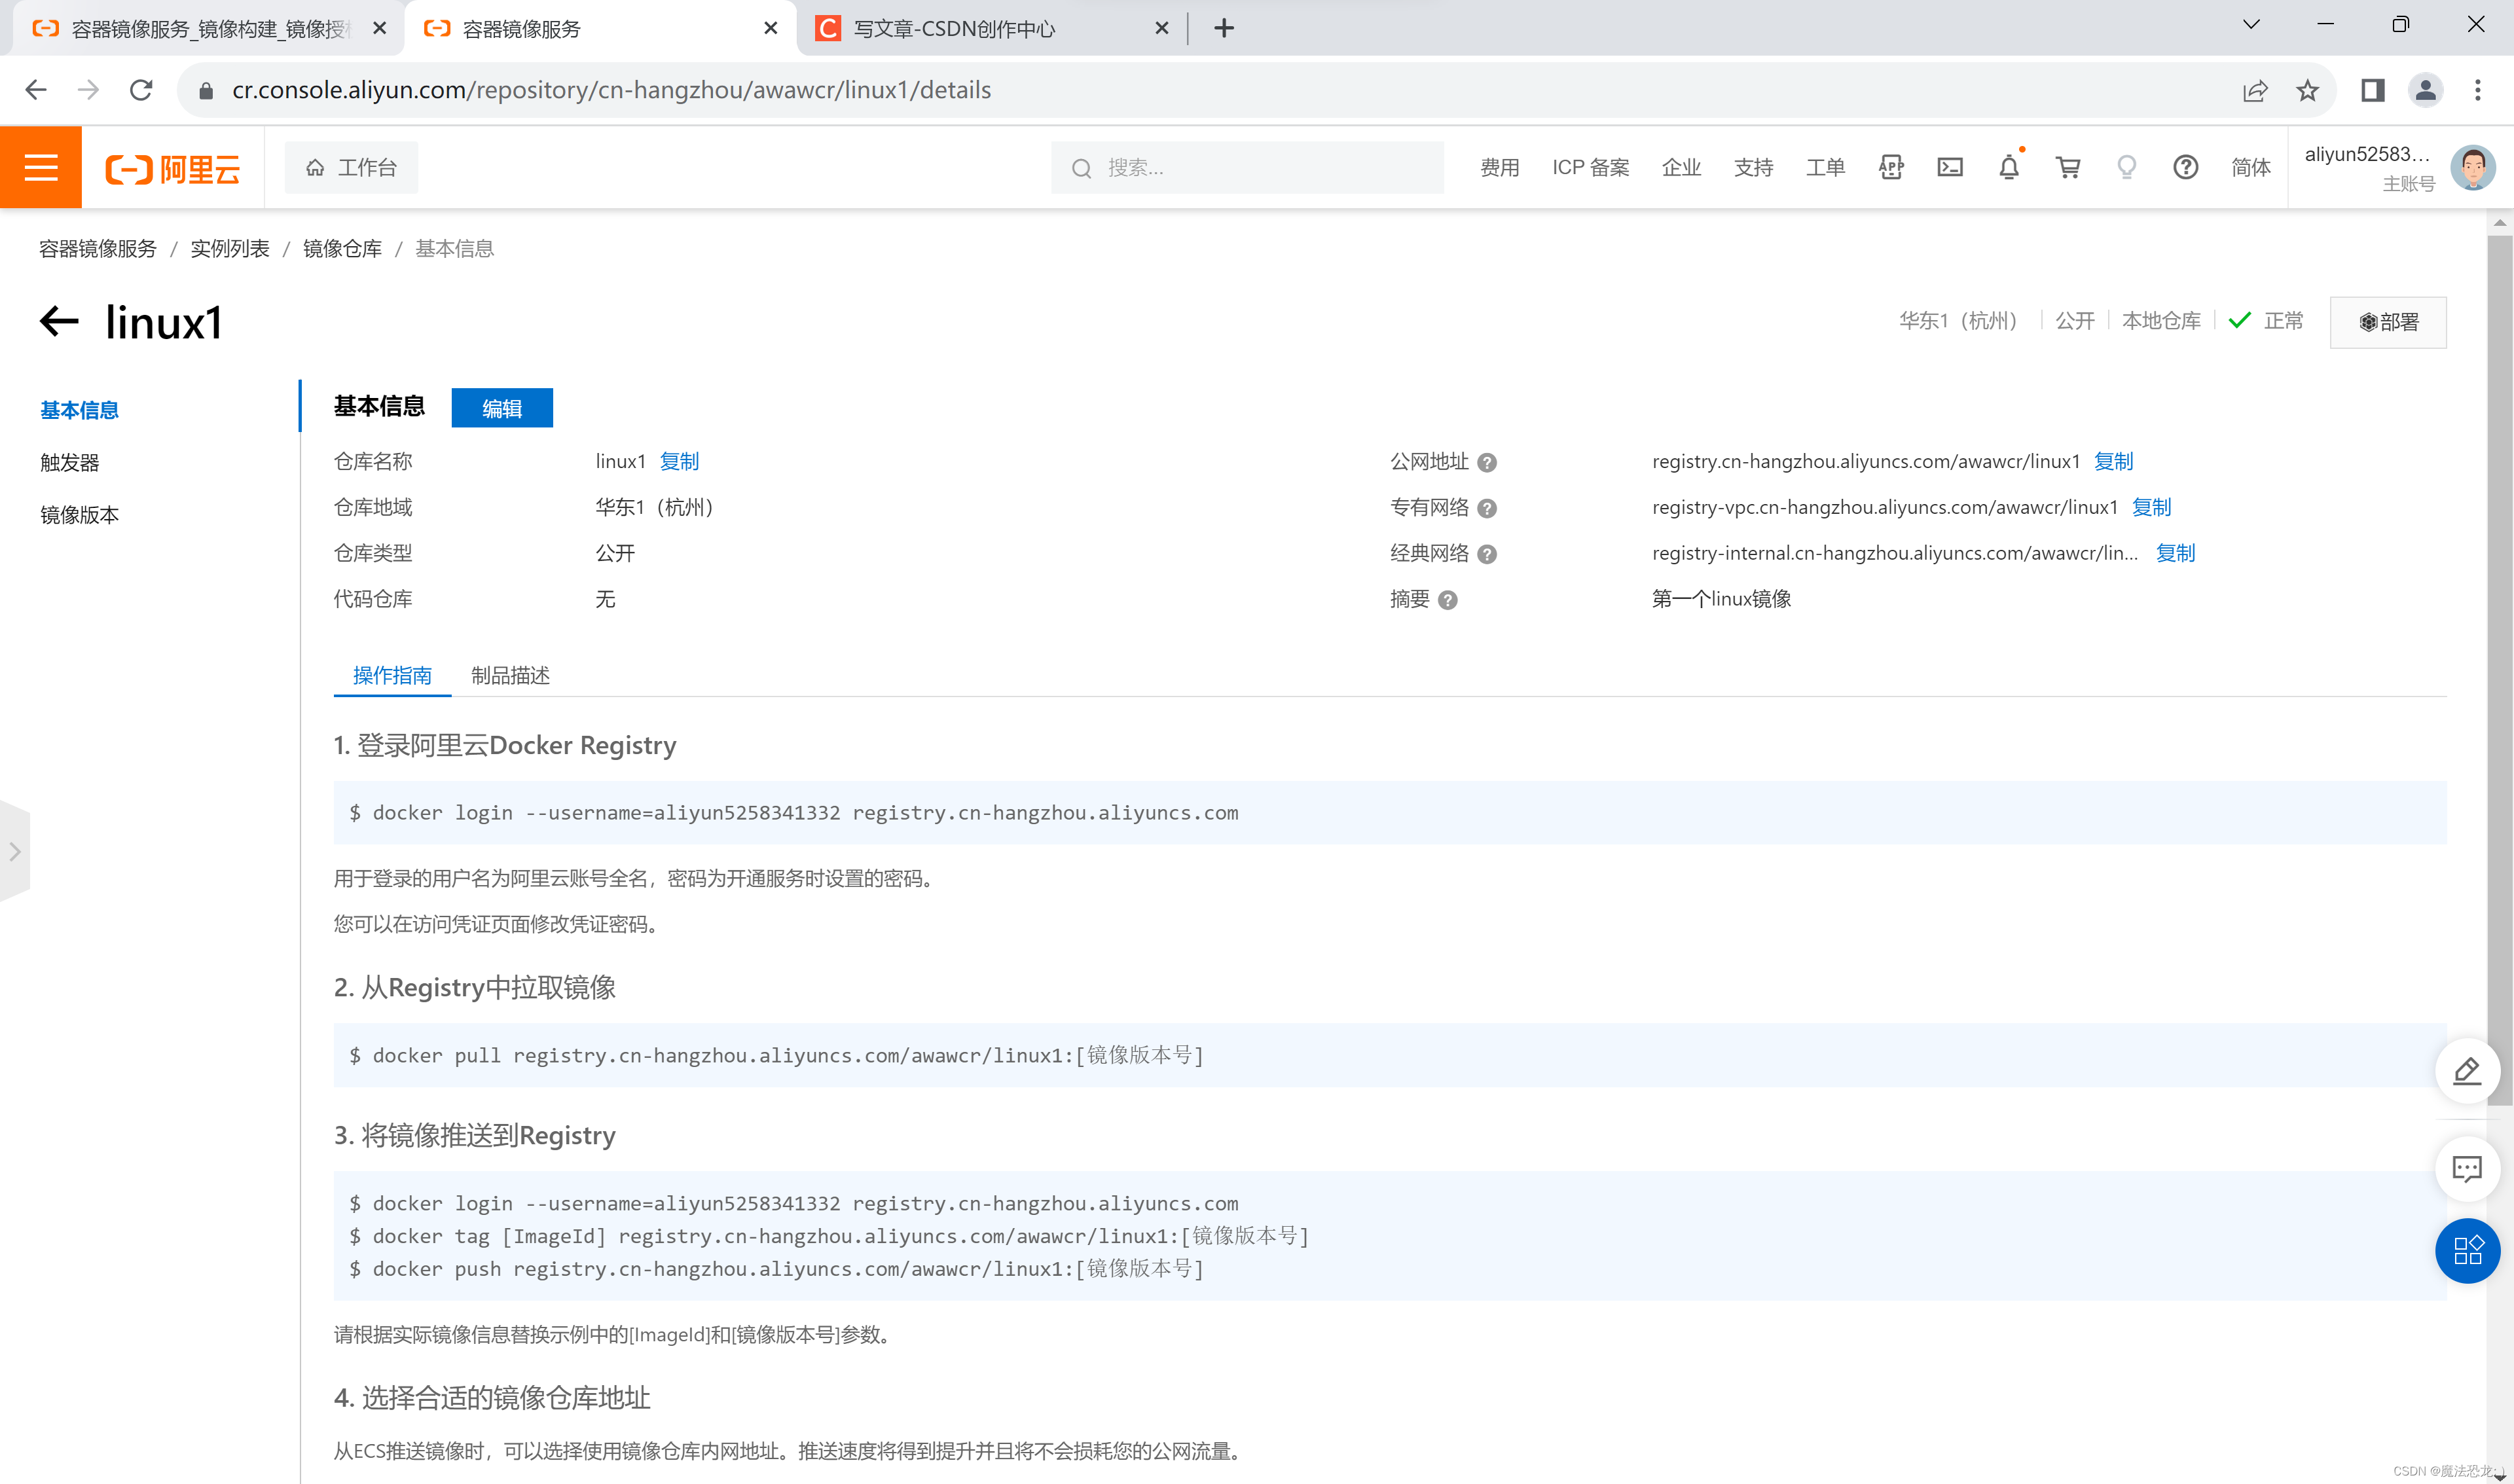Click the 部署 deploy button
Viewport: 2514px width, 1484px height.
(2387, 322)
